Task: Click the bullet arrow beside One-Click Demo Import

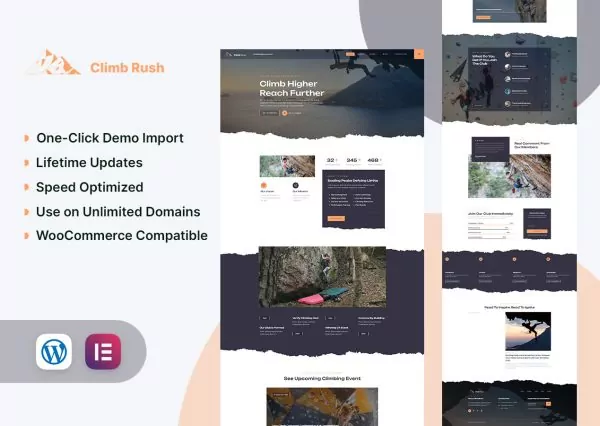Action: 27,138
